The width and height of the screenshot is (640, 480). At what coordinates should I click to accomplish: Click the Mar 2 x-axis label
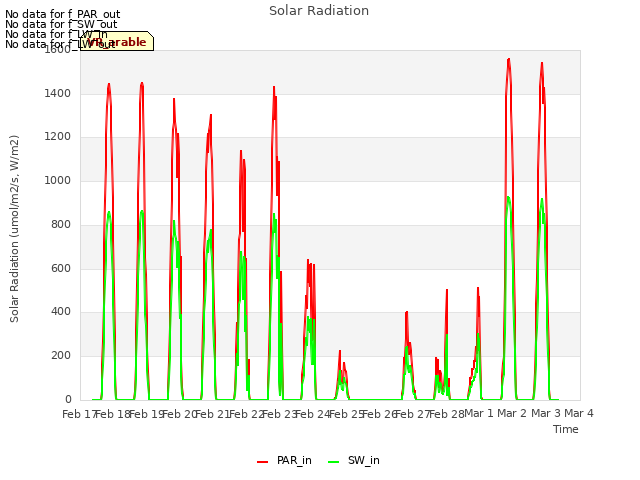[x=512, y=413]
